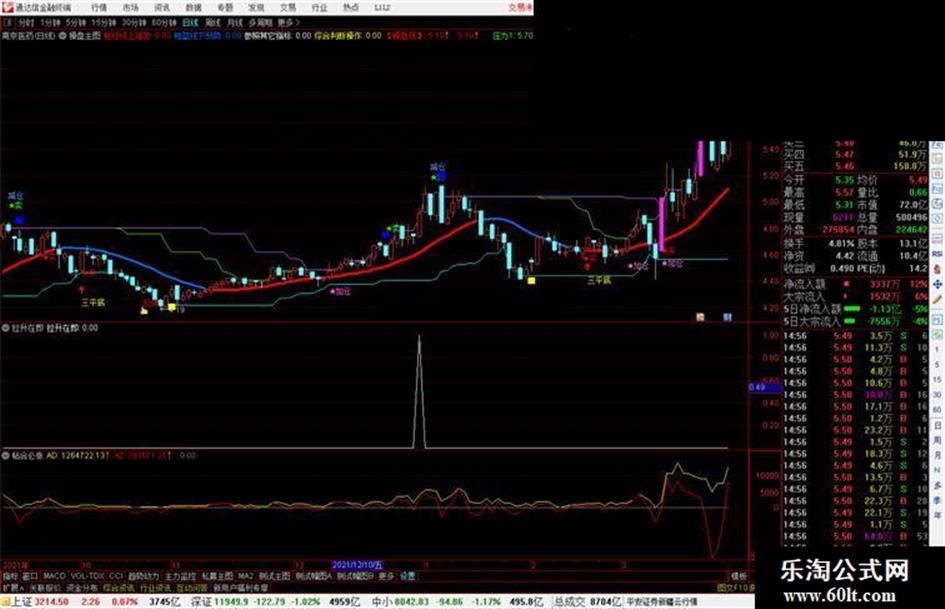The width and height of the screenshot is (945, 609).
Task: Click the 净流入额 row in quote panel
Action: 855,283
